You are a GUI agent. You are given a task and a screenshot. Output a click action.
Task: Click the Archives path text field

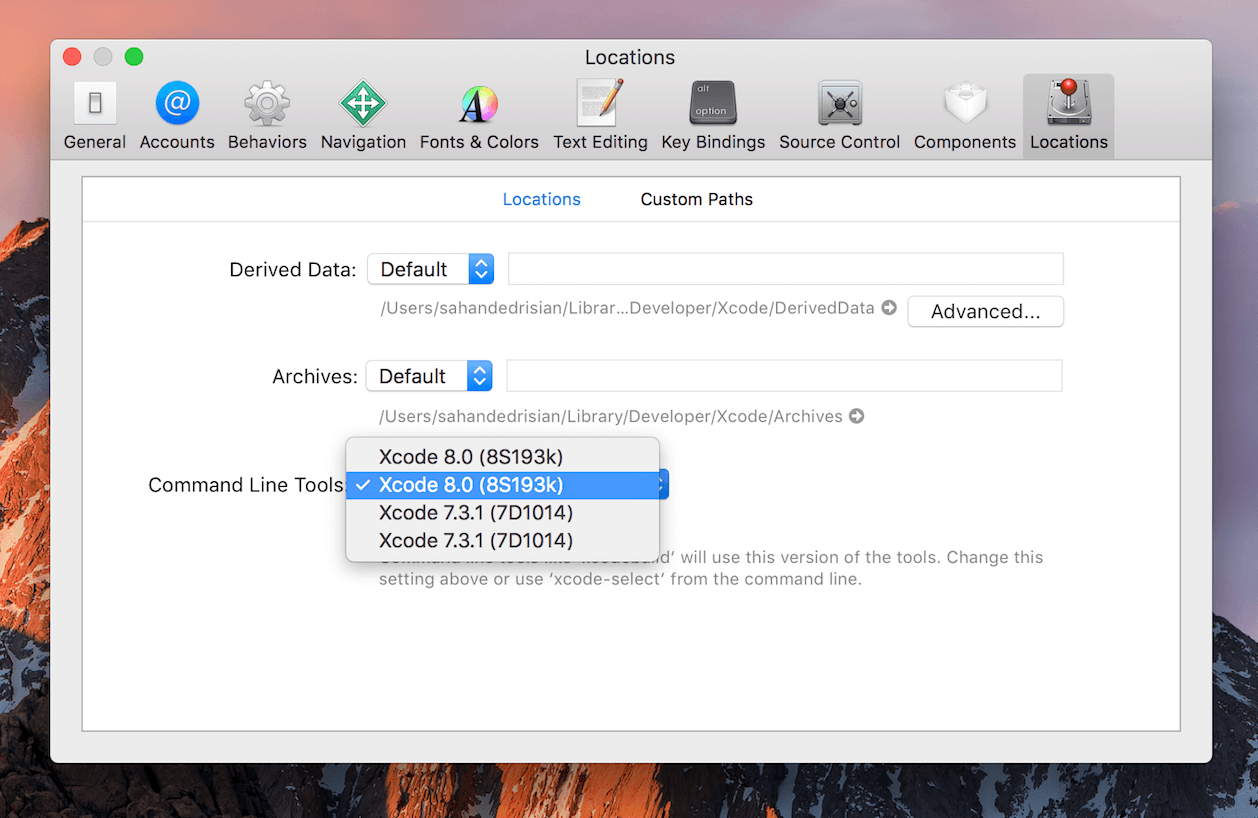pyautogui.click(x=784, y=376)
